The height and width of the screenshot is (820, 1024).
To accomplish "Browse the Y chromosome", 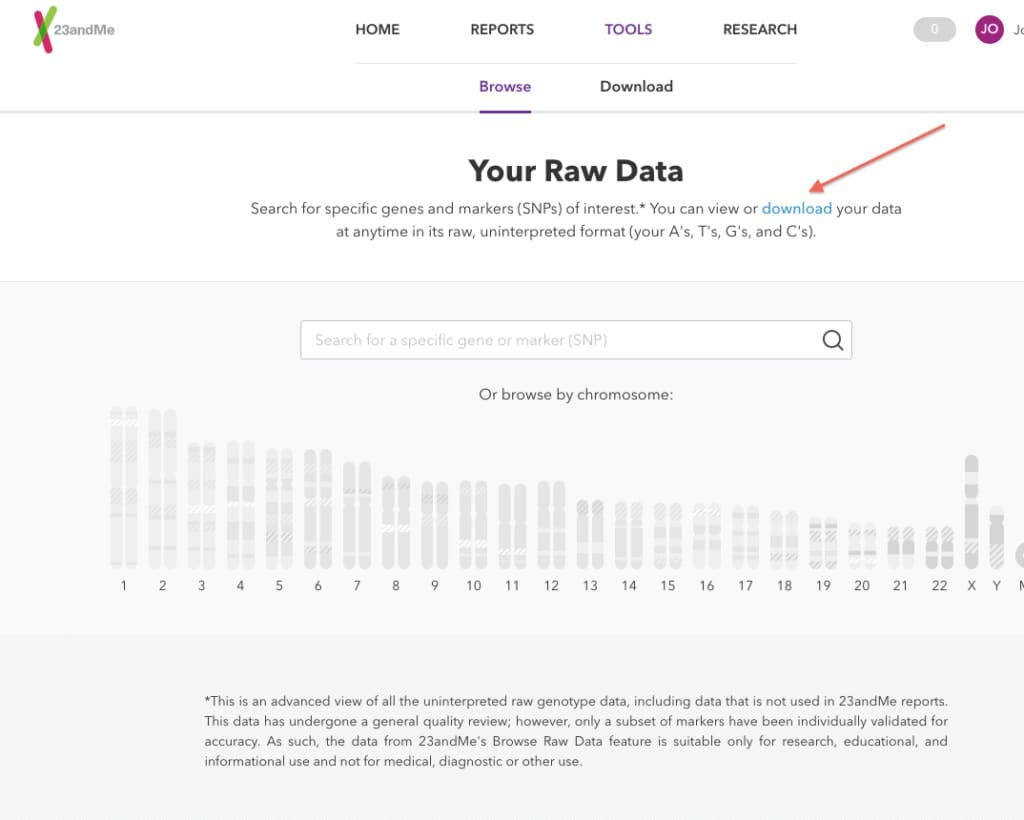I will tap(996, 535).
